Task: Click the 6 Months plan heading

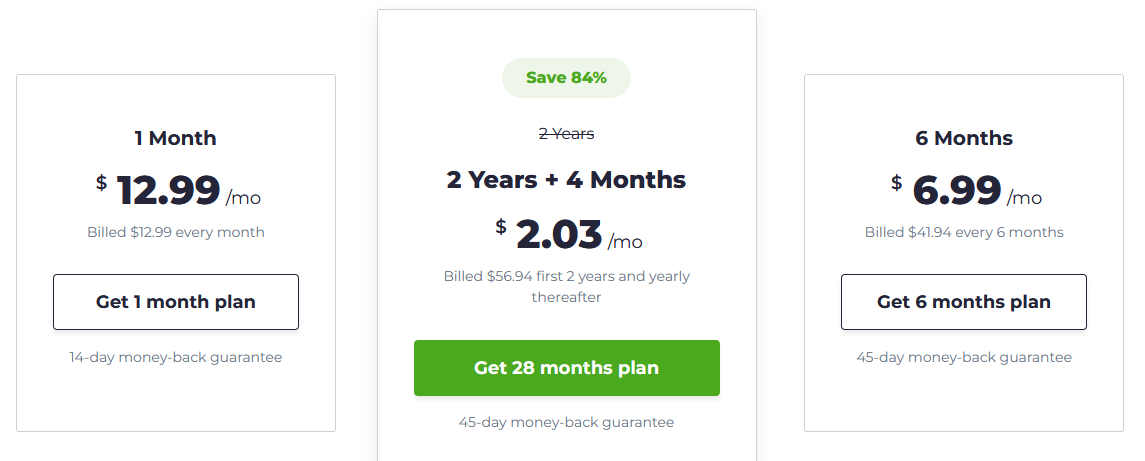Action: 964,138
